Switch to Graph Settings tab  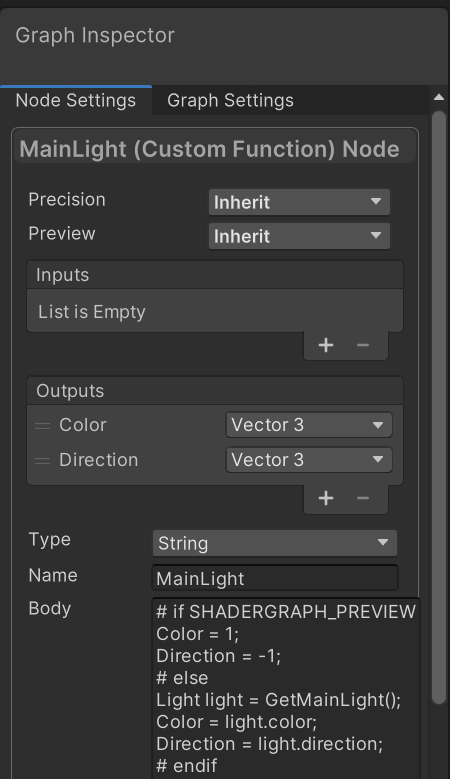point(230,100)
